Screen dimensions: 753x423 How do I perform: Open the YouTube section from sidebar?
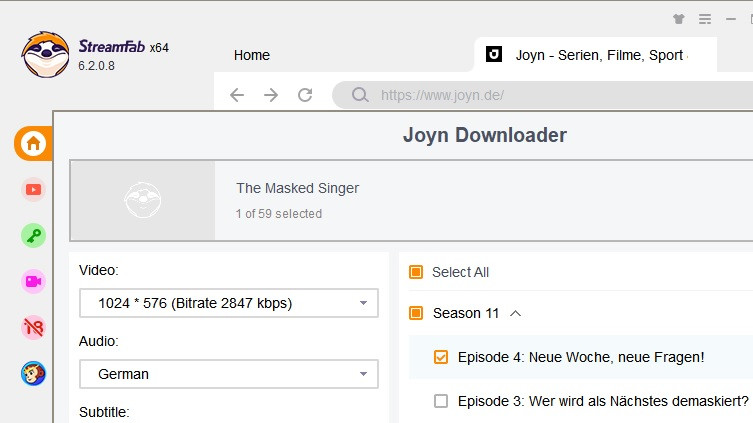(33, 189)
